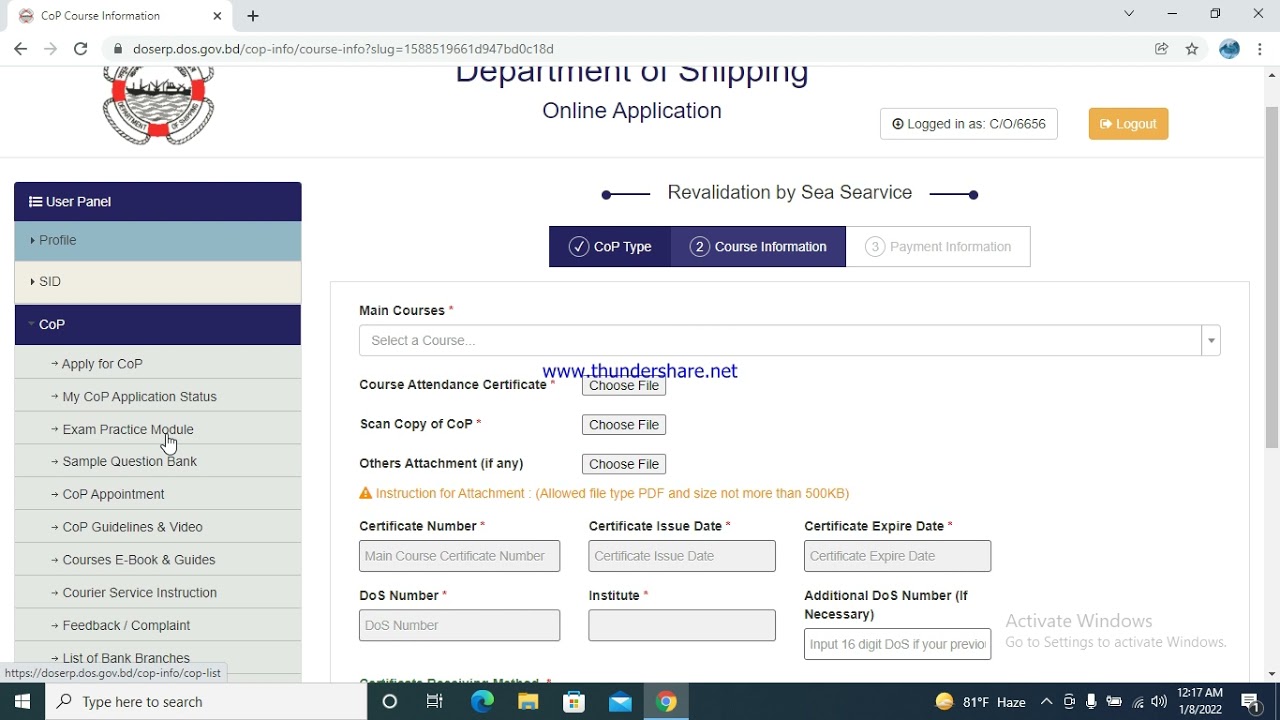Bookmark this page with star icon

[x=1192, y=48]
